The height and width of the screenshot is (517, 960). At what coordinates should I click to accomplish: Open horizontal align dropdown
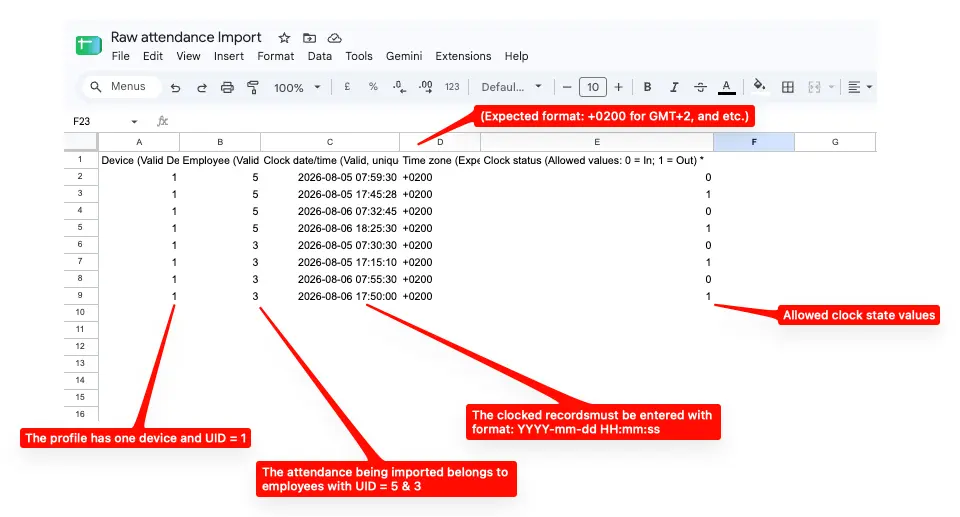[860, 87]
